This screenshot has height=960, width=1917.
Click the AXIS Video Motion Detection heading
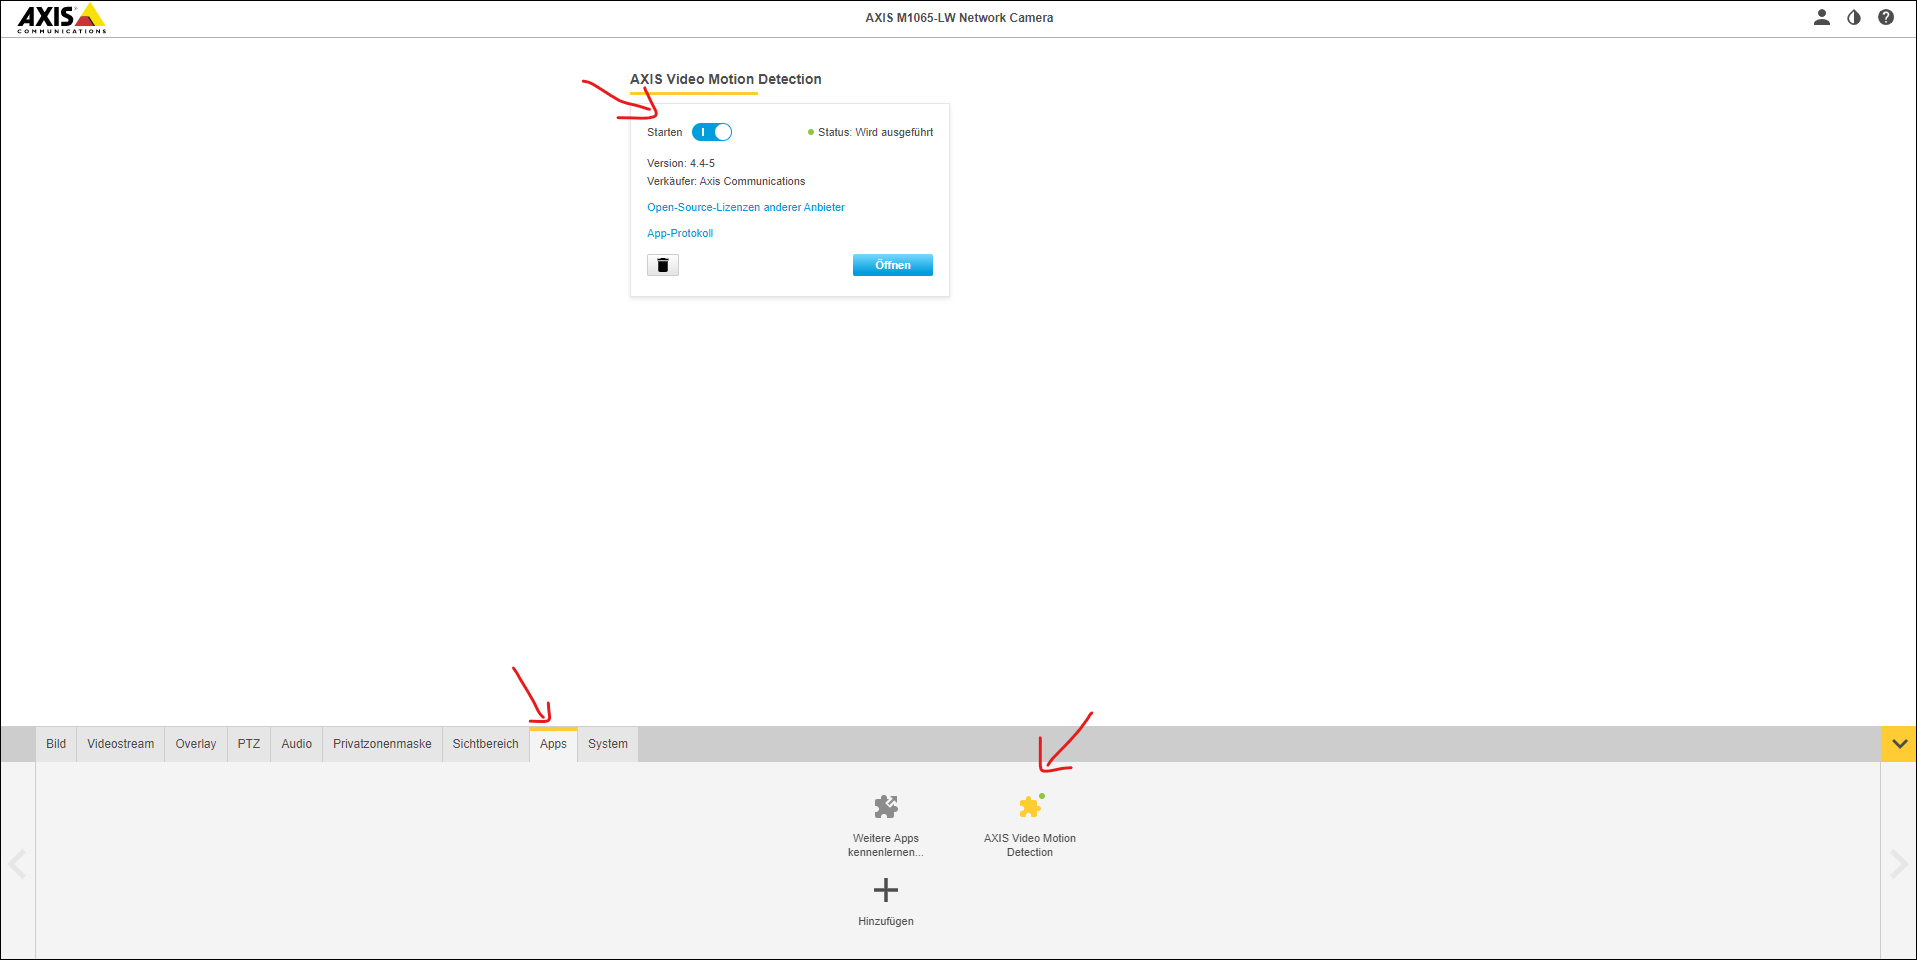[x=726, y=79]
